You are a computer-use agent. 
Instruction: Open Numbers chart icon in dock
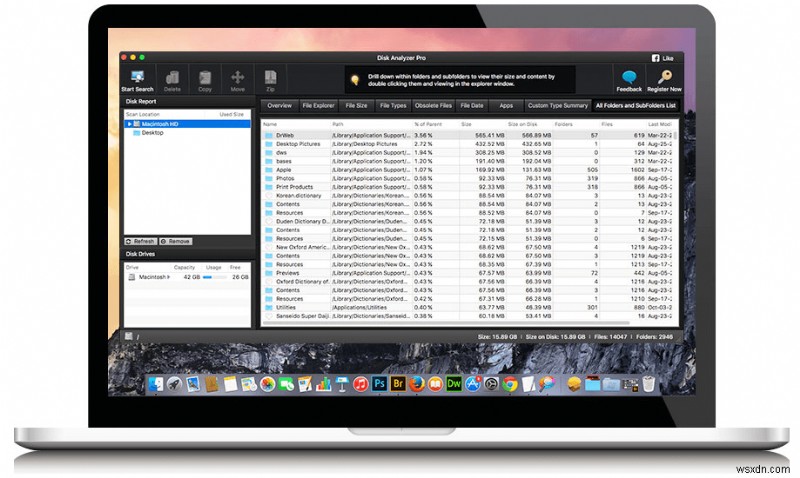pyautogui.click(x=323, y=384)
